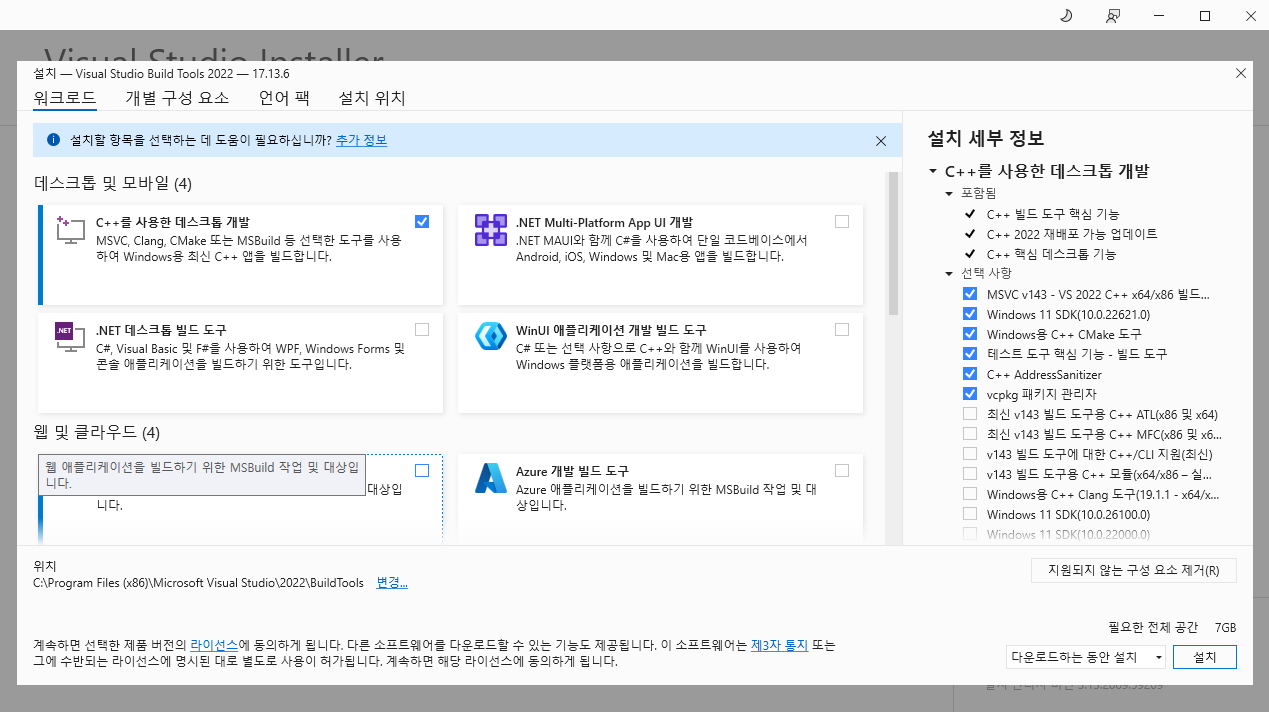Uncheck MSVC v143 - VS 2022 C++ option

tap(970, 294)
